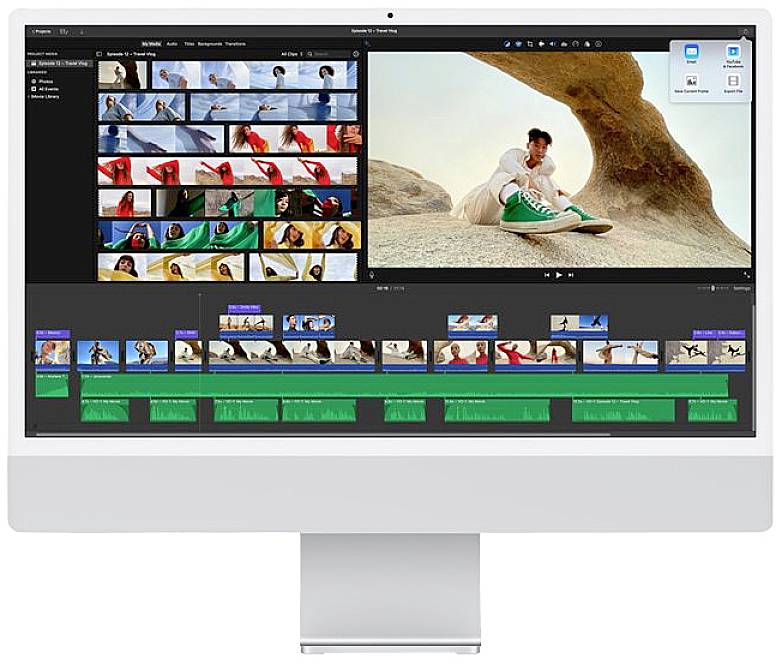Adjust the timeline zoom slider
The width and height of the screenshot is (782, 664).
click(x=713, y=288)
